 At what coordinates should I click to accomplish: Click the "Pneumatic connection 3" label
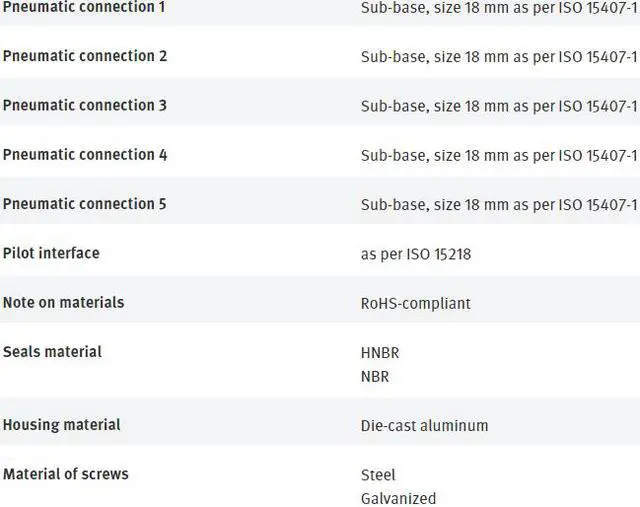[84, 105]
